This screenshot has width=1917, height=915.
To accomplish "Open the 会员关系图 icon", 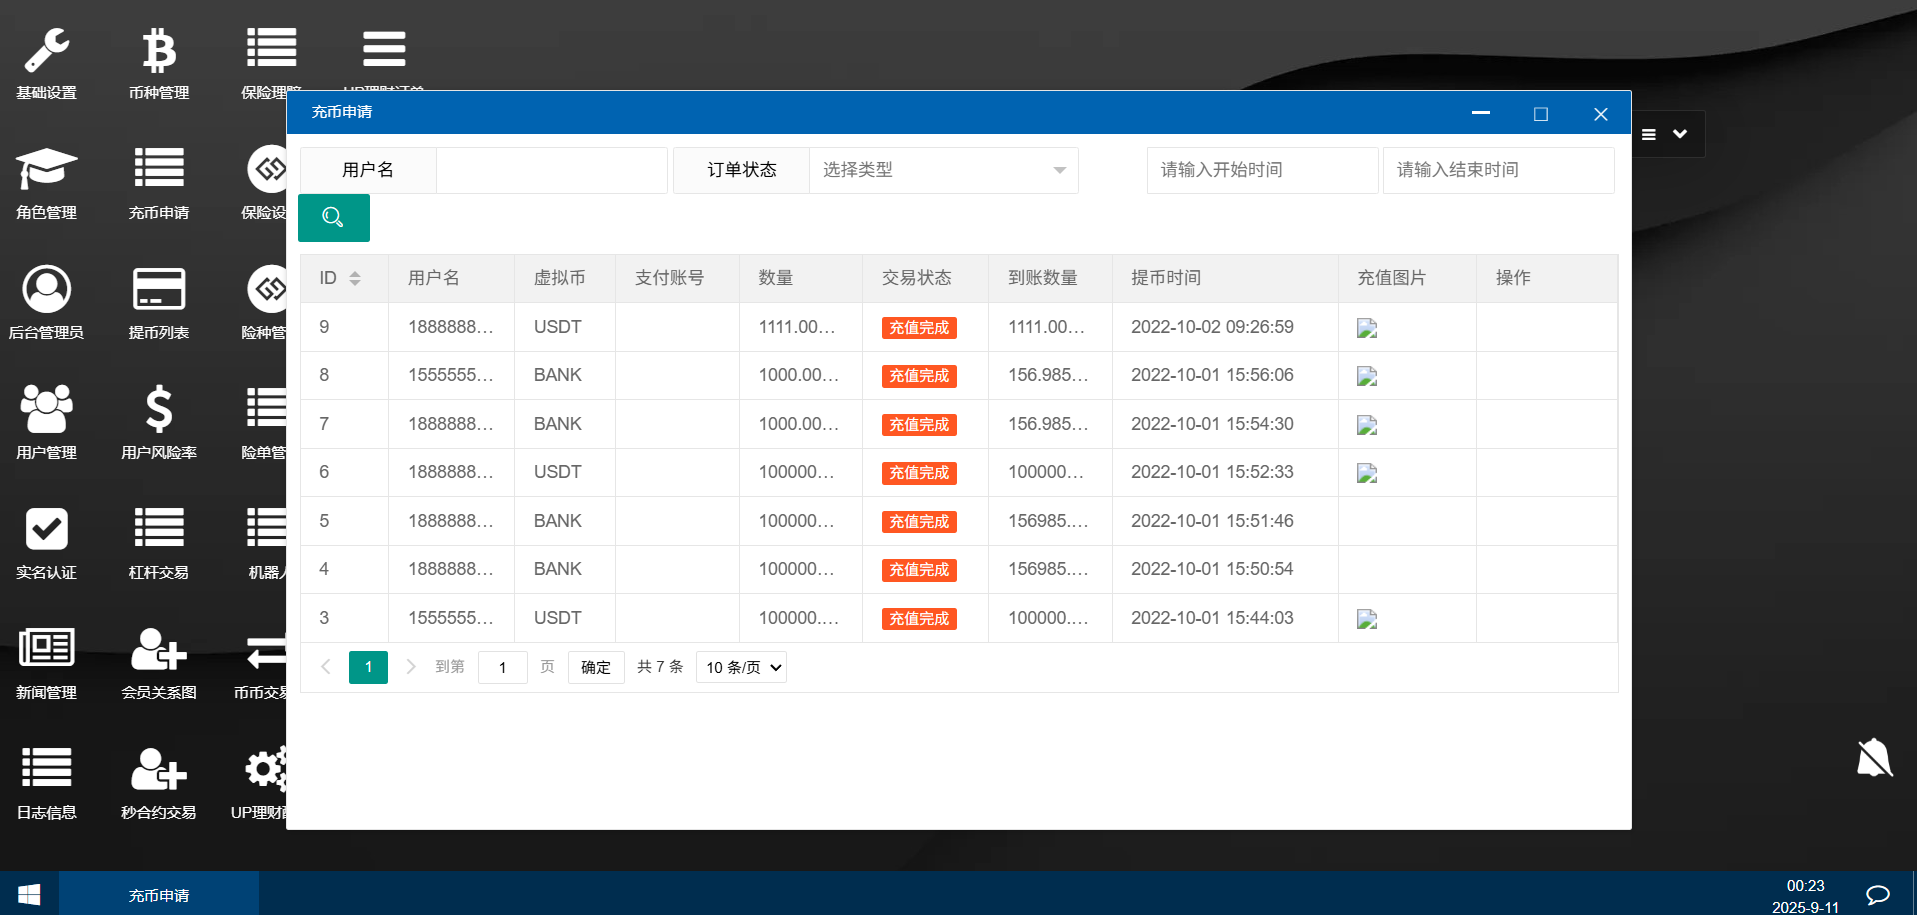I will 158,650.
